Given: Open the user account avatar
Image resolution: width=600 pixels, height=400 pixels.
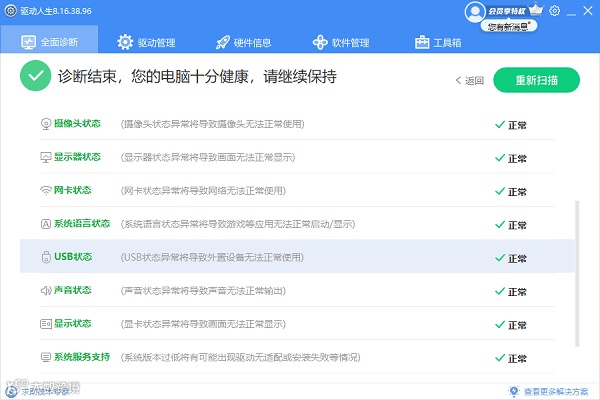Looking at the screenshot, I should (475, 11).
